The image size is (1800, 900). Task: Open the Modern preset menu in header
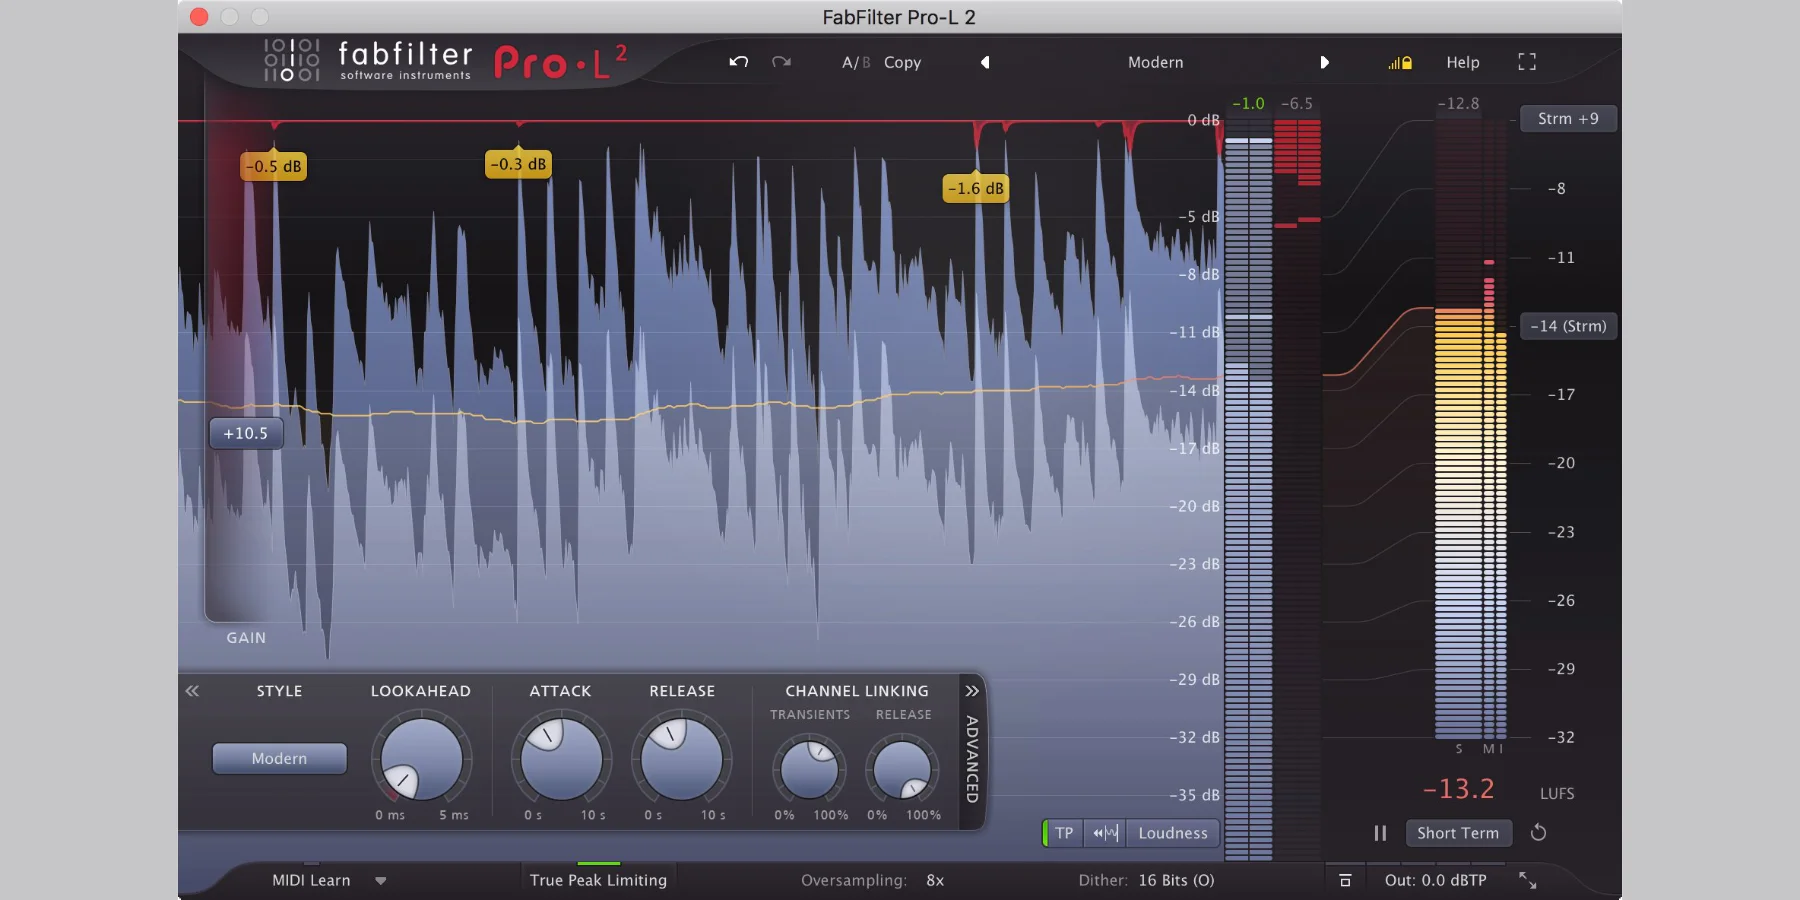[x=1155, y=62]
